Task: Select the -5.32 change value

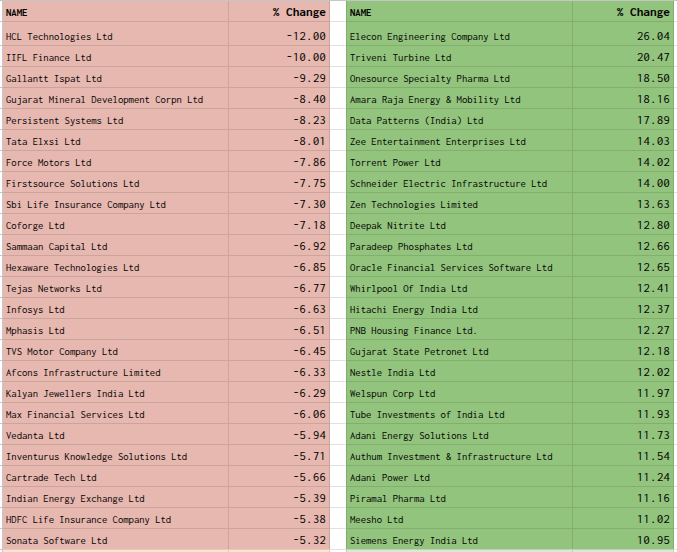Action: (x=310, y=541)
